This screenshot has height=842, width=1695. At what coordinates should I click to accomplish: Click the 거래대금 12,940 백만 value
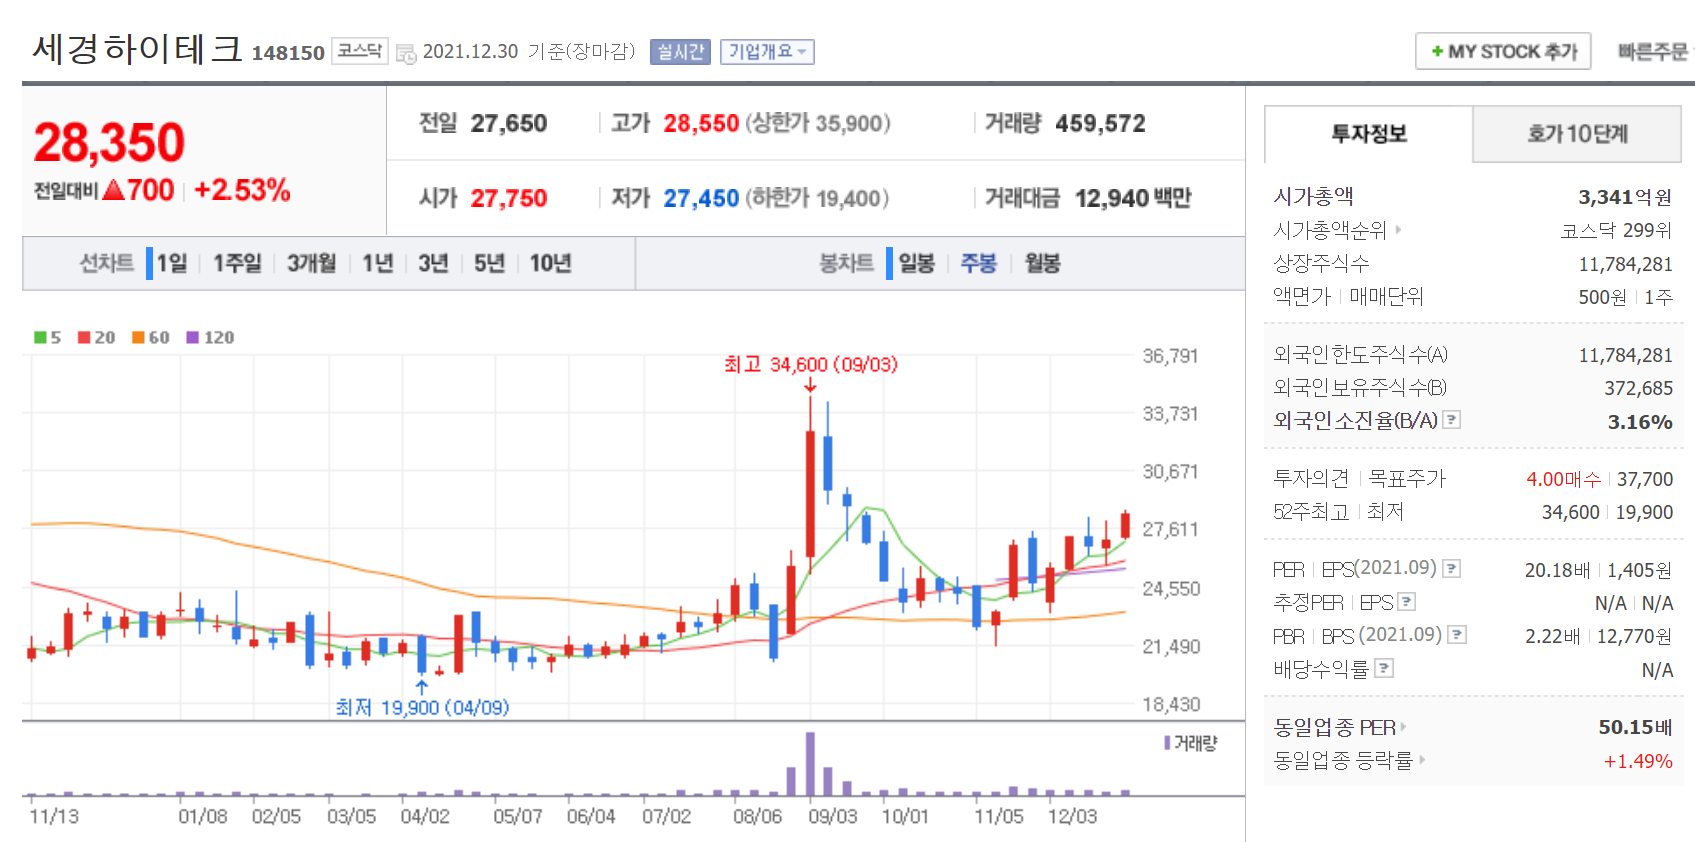click(1133, 198)
